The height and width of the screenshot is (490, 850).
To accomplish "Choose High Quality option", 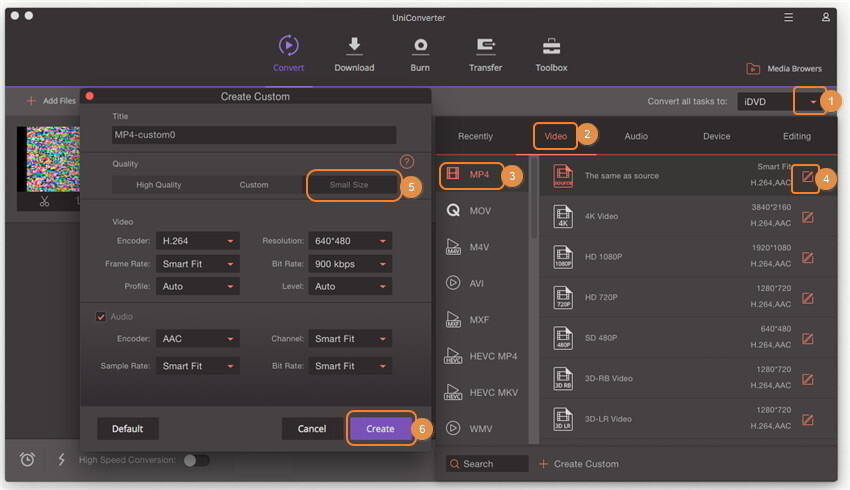I will pyautogui.click(x=159, y=185).
